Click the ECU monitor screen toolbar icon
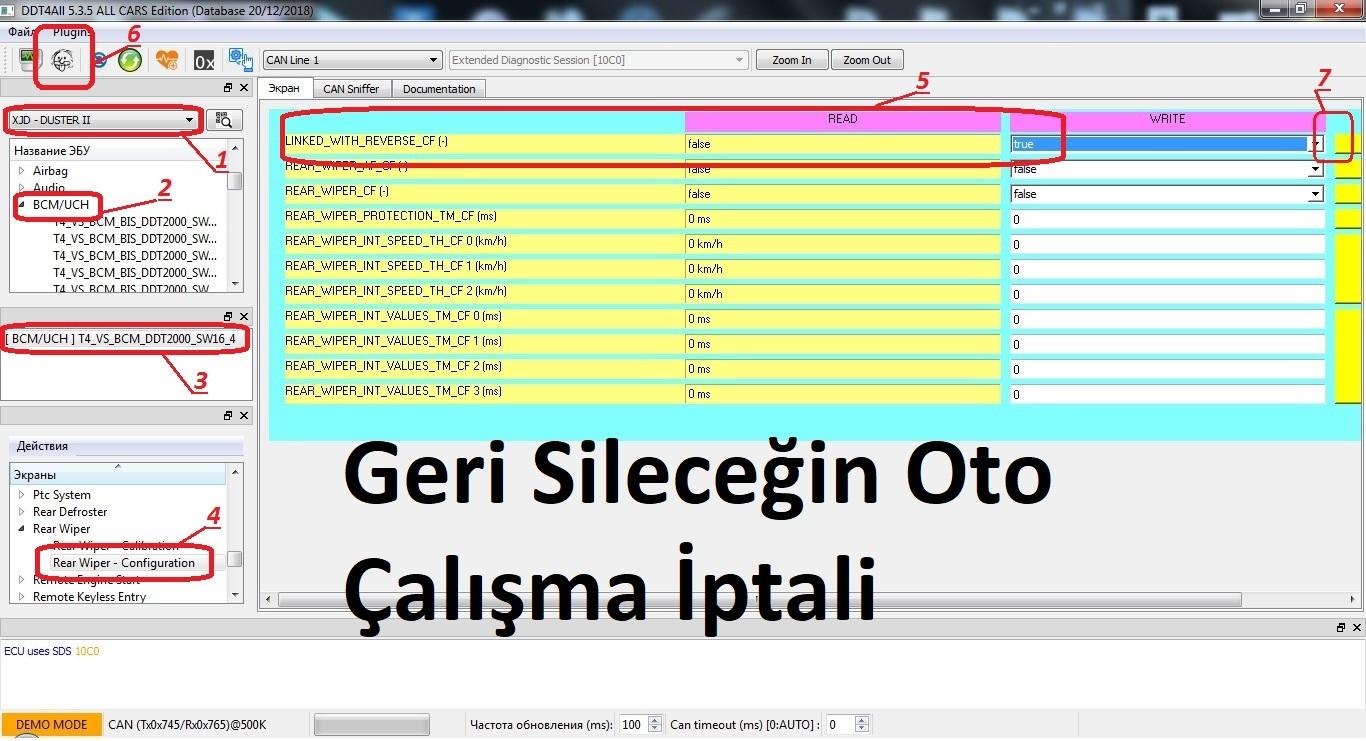 [31, 60]
